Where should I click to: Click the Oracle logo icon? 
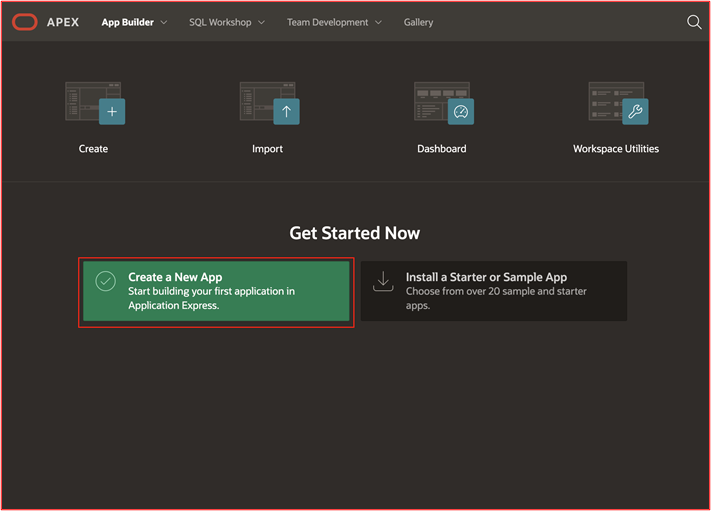click(24, 22)
